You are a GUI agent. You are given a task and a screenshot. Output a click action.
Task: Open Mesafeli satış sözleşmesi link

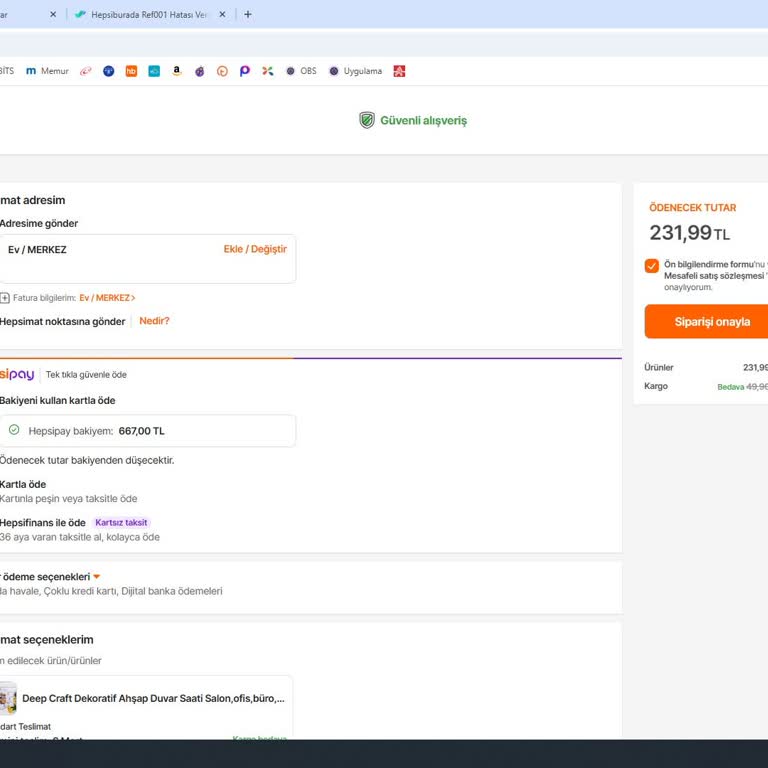(714, 276)
